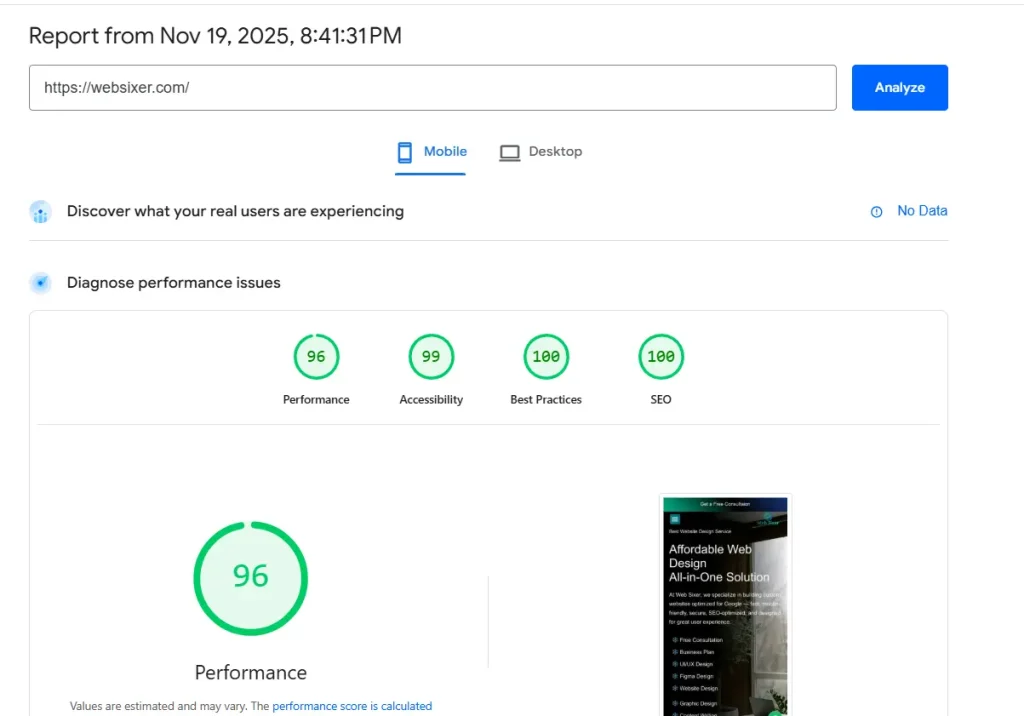
Task: Click the No Data link
Action: coord(922,211)
